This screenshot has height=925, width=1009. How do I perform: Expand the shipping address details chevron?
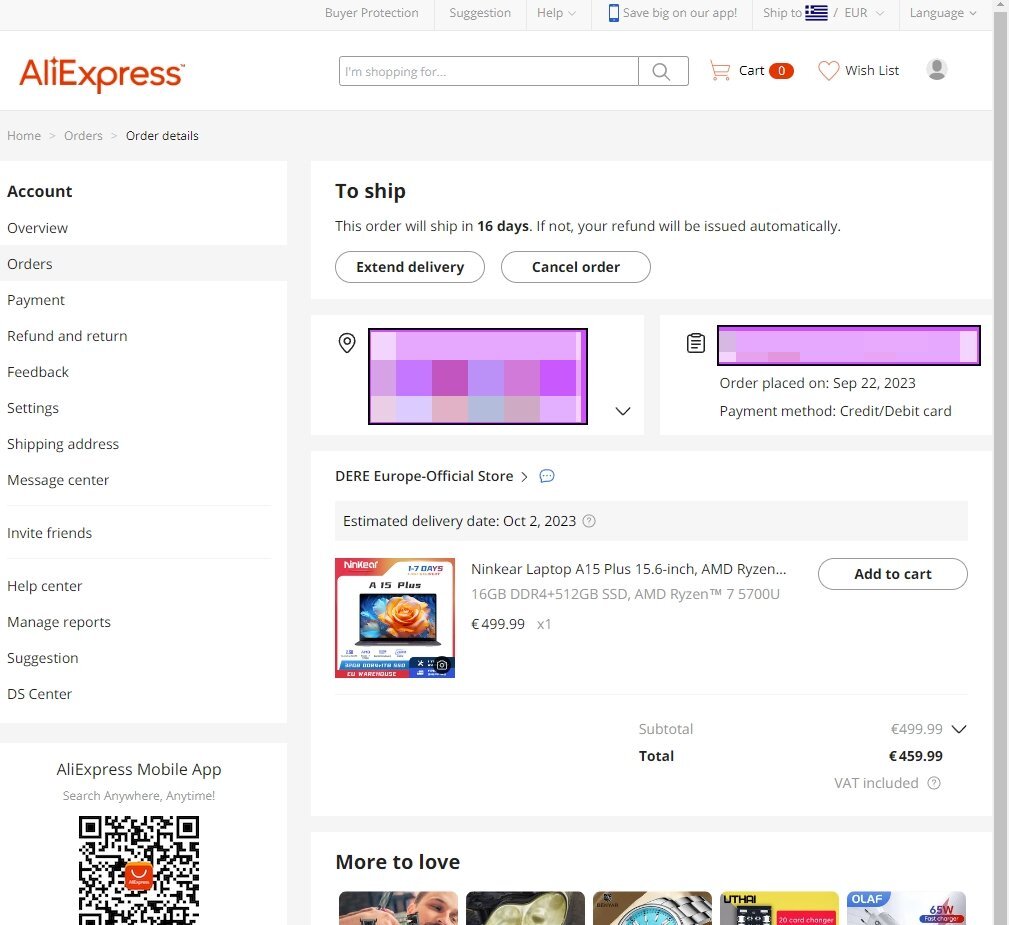coord(622,411)
